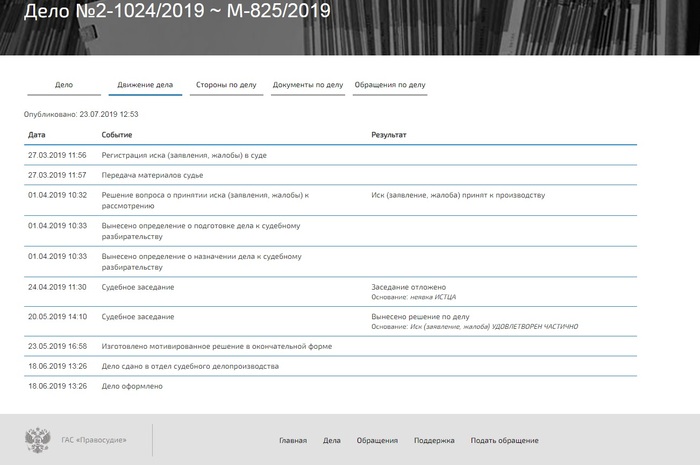Click the Вынесено решение по делу result
The height and width of the screenshot is (465, 700).
(420, 316)
